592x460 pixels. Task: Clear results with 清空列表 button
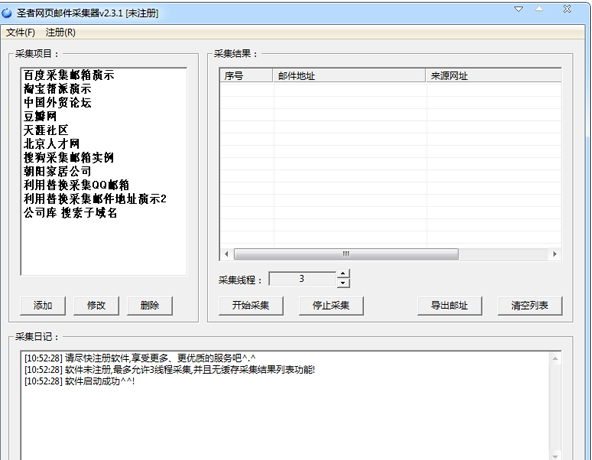[x=530, y=305]
